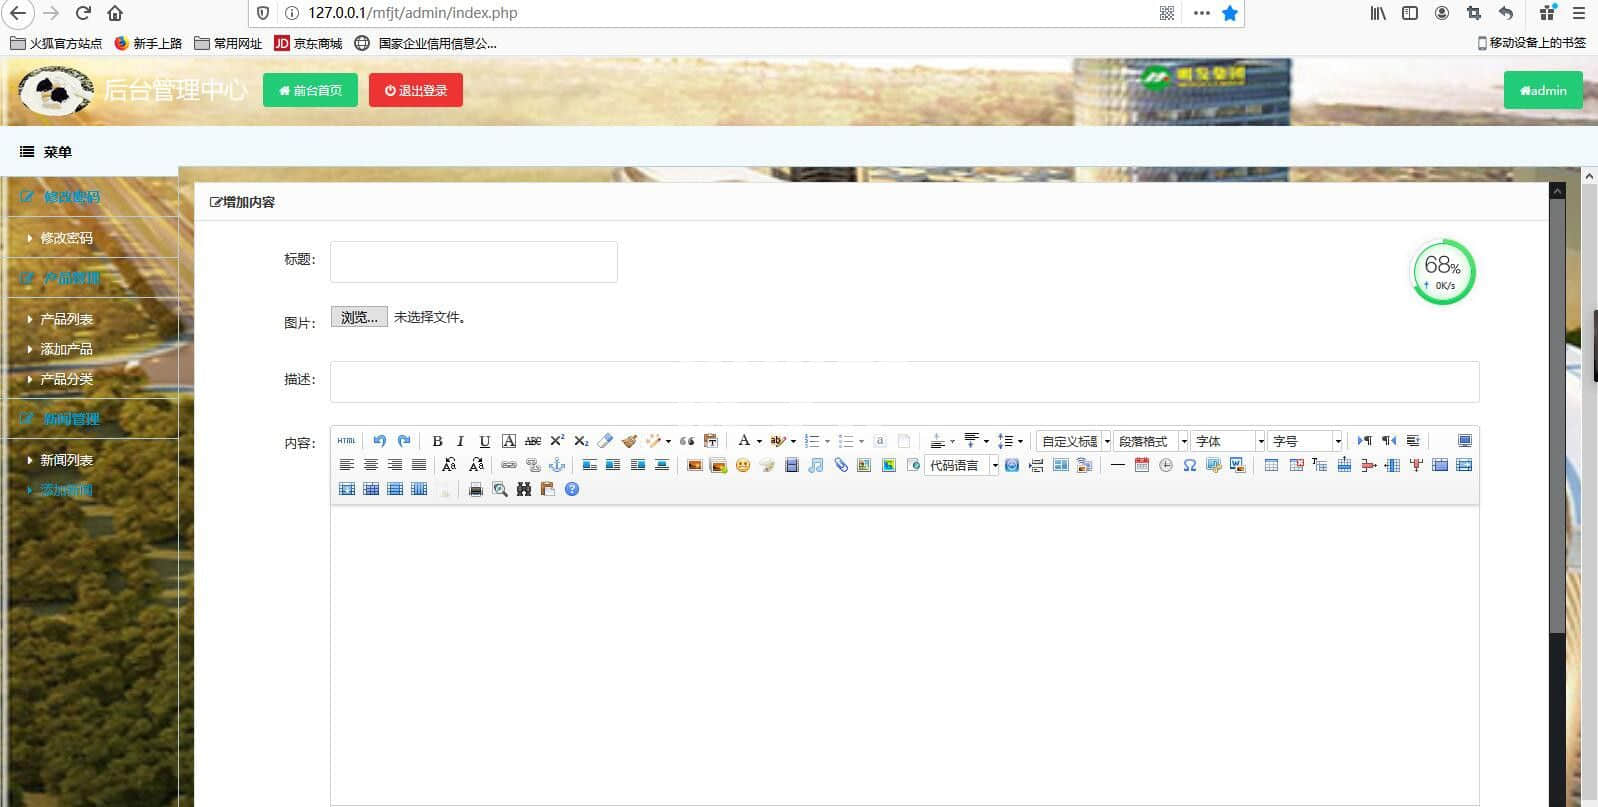Toggle bold formatting in the editor
The width and height of the screenshot is (1598, 807).
tap(437, 441)
